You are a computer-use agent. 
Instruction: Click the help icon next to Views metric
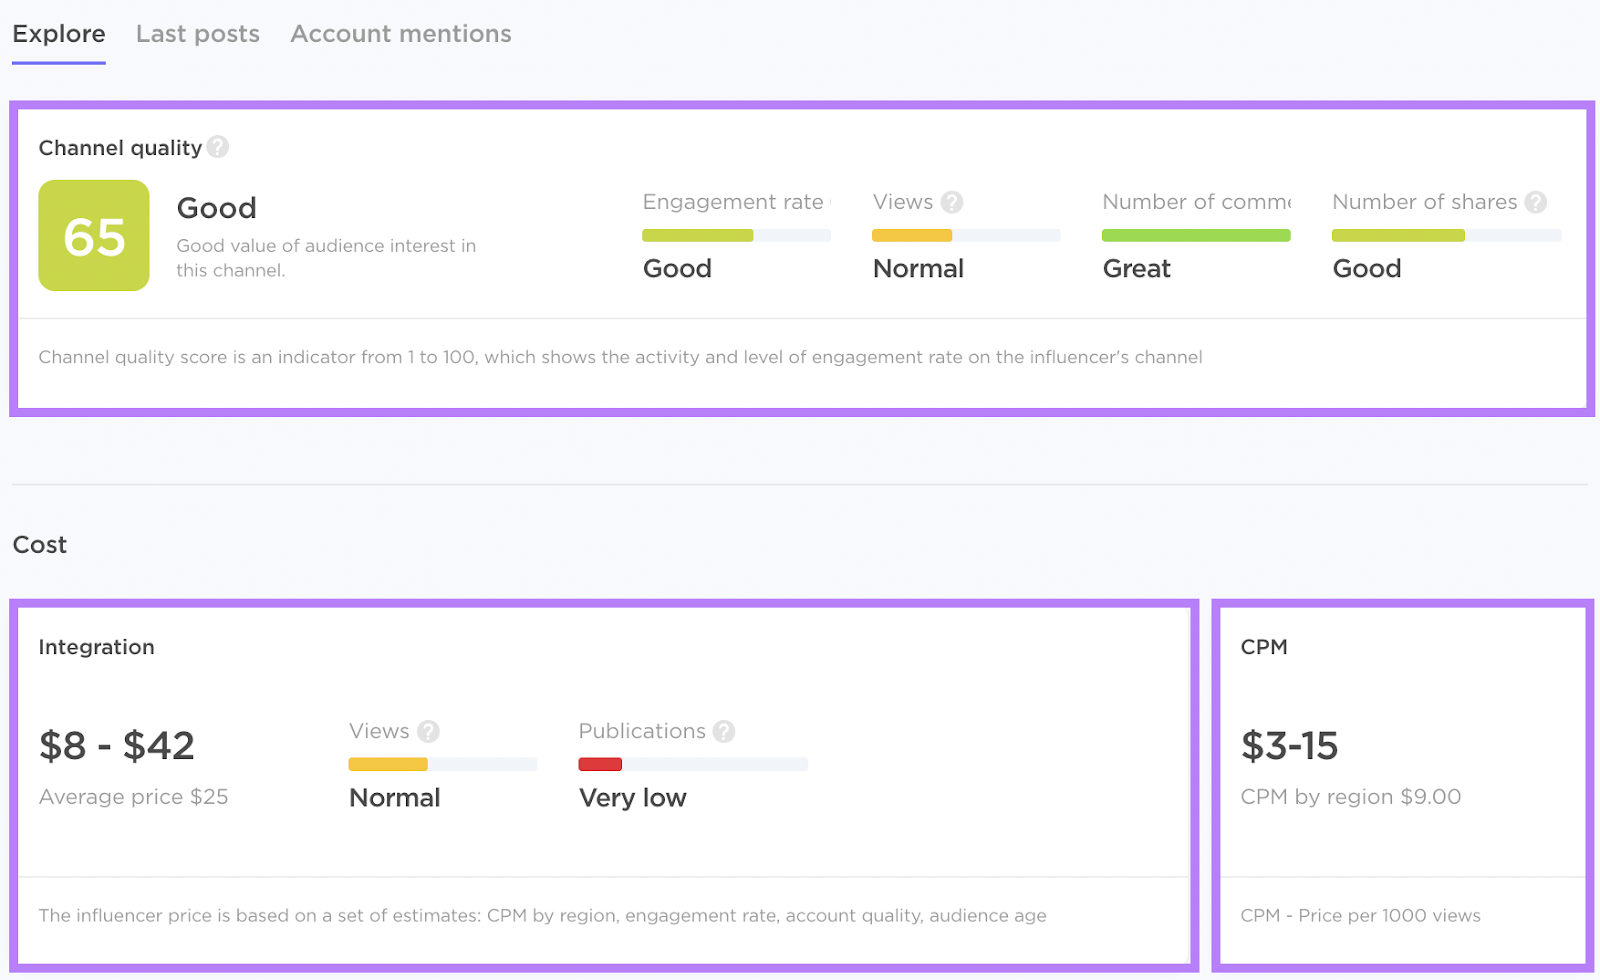coord(951,202)
